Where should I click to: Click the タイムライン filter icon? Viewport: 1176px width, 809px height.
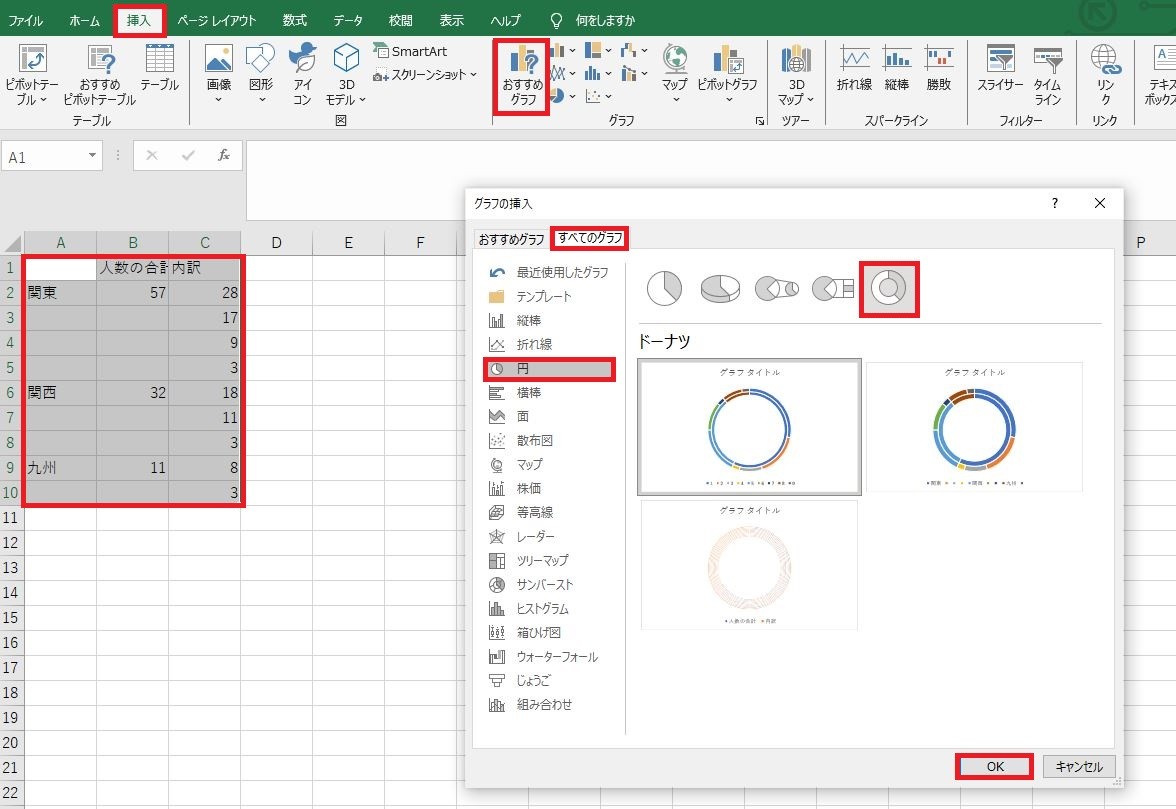click(x=1047, y=74)
